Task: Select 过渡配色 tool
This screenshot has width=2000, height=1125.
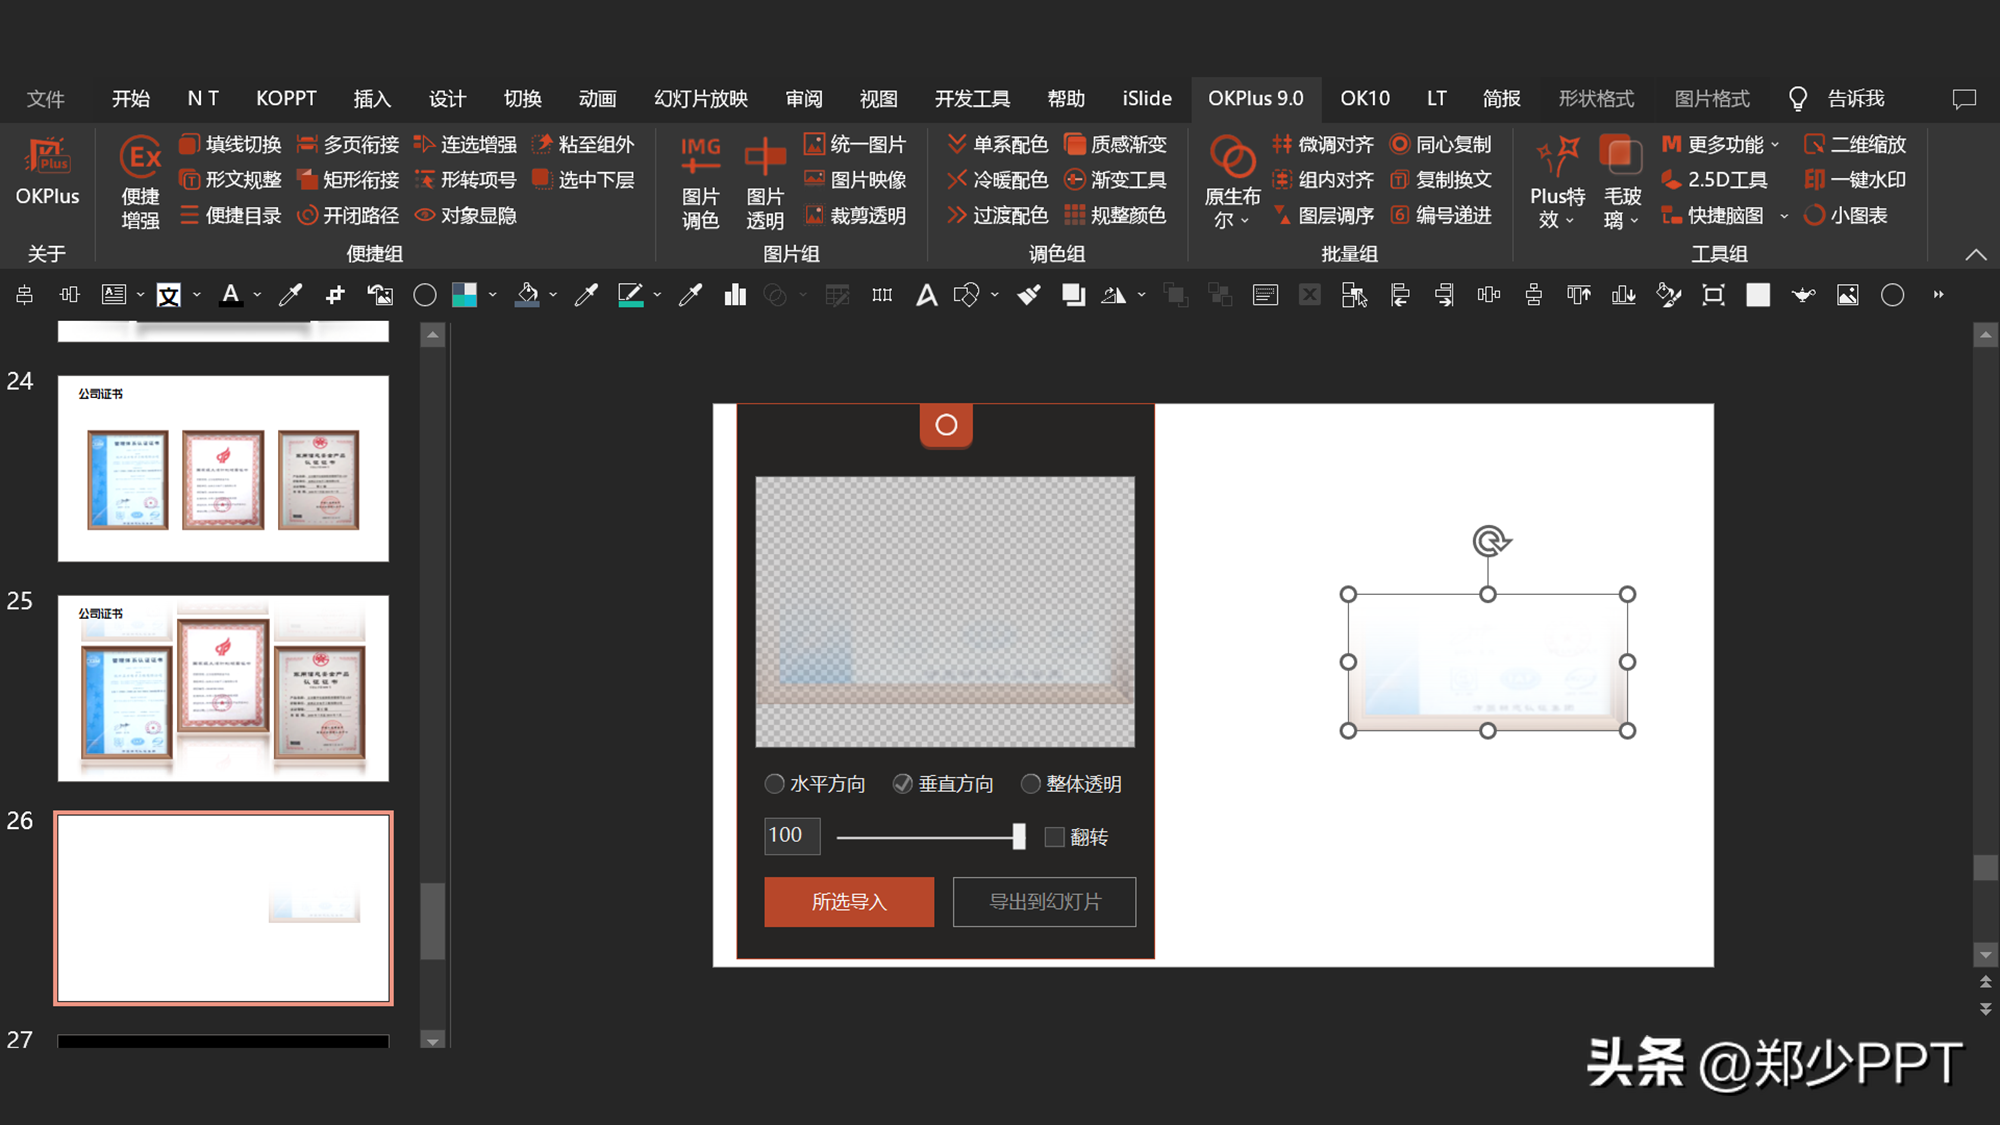Action: tap(998, 215)
